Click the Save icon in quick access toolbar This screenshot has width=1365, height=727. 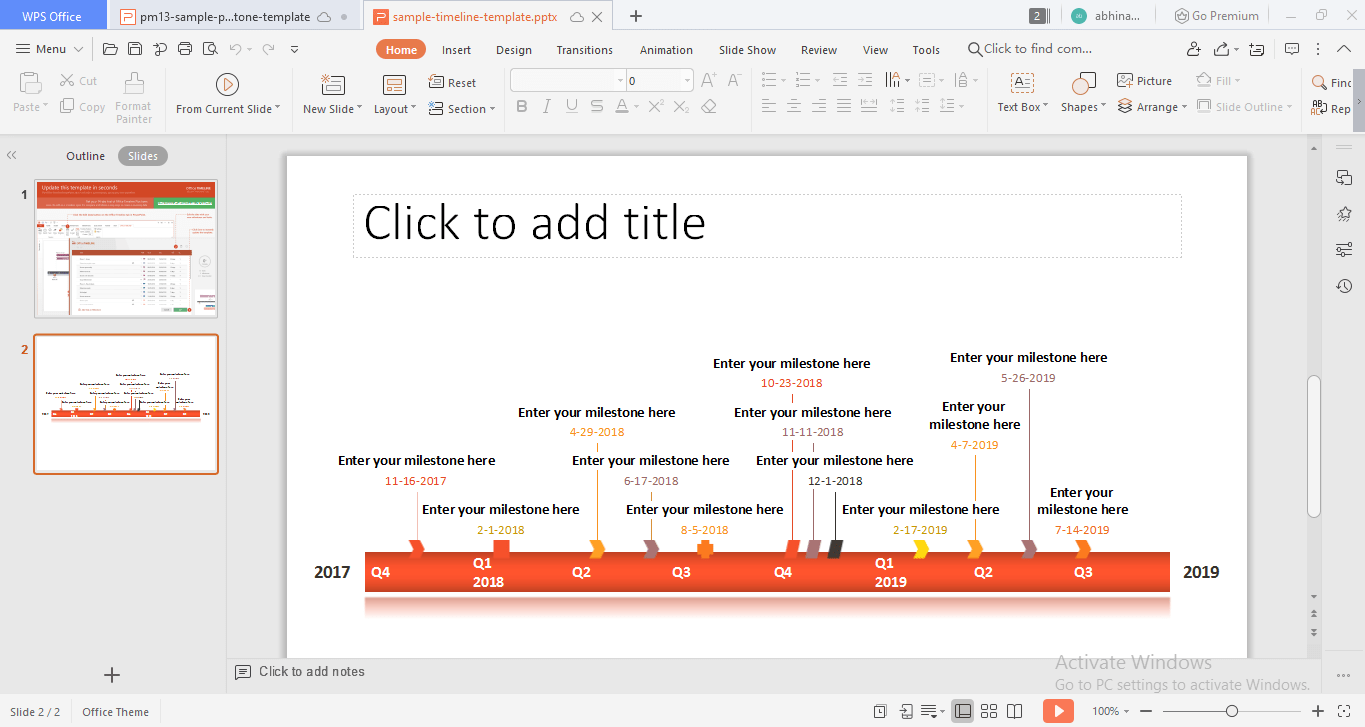pyautogui.click(x=134, y=49)
